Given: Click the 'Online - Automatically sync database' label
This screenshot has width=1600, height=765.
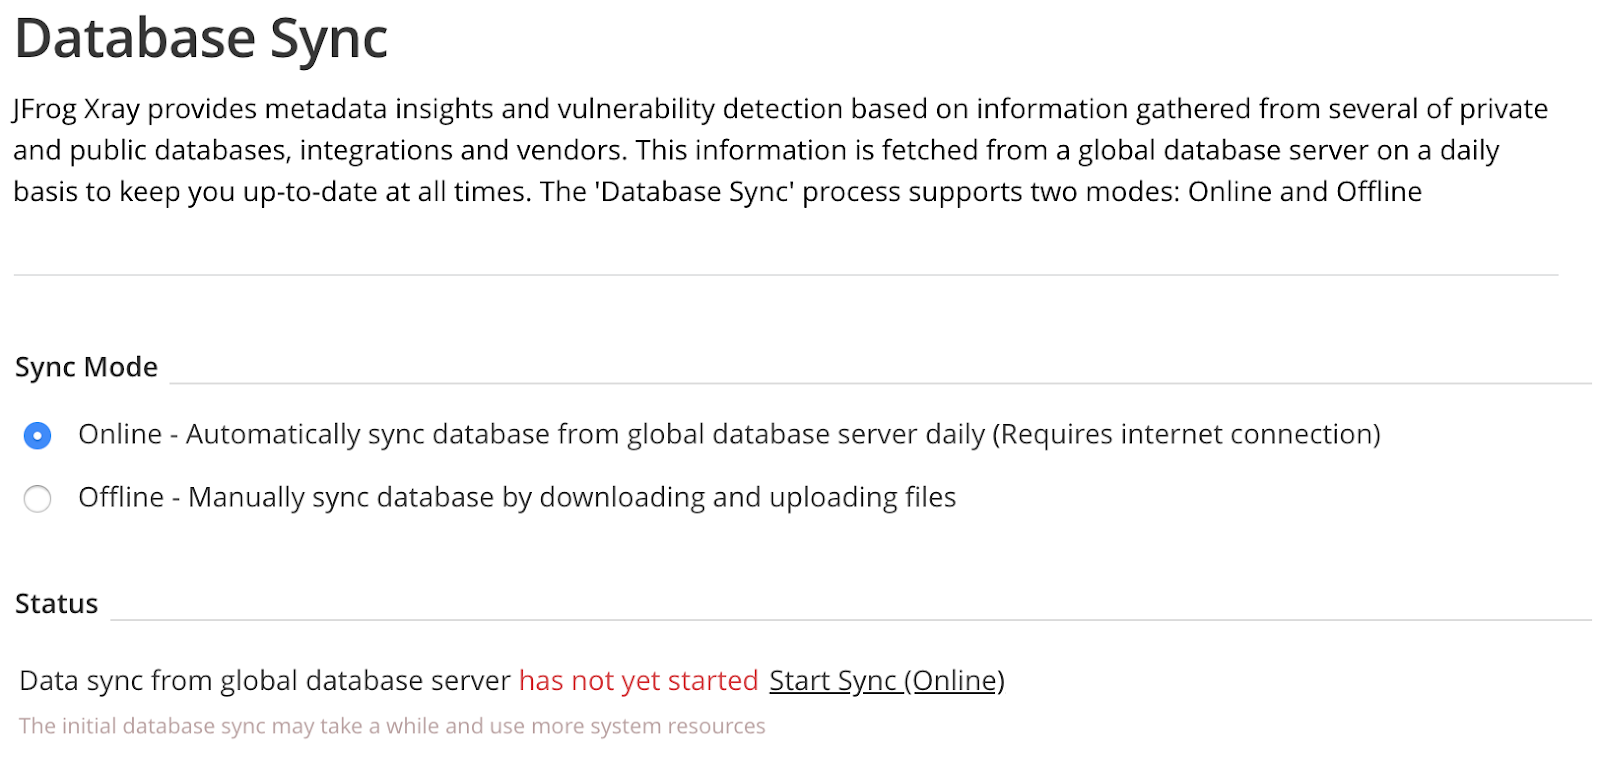Looking at the screenshot, I should coord(729,435).
